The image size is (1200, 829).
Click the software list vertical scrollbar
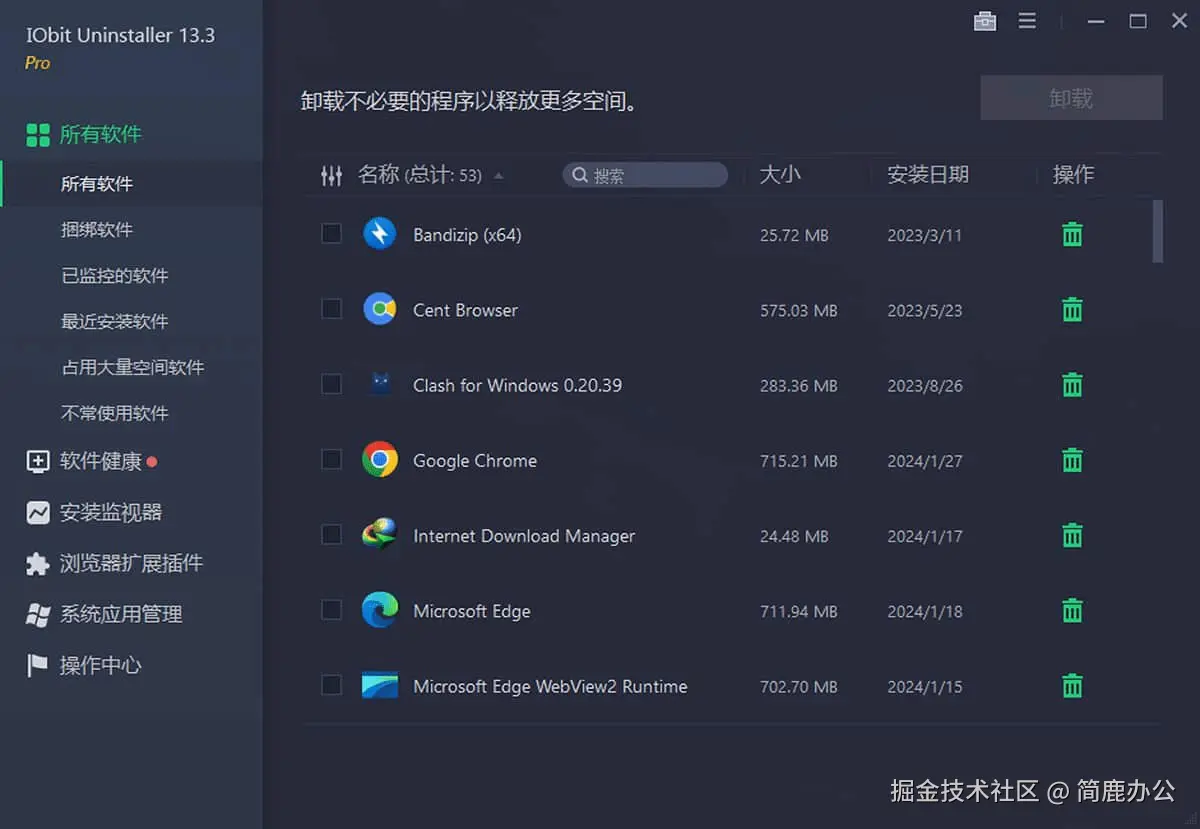coord(1158,232)
